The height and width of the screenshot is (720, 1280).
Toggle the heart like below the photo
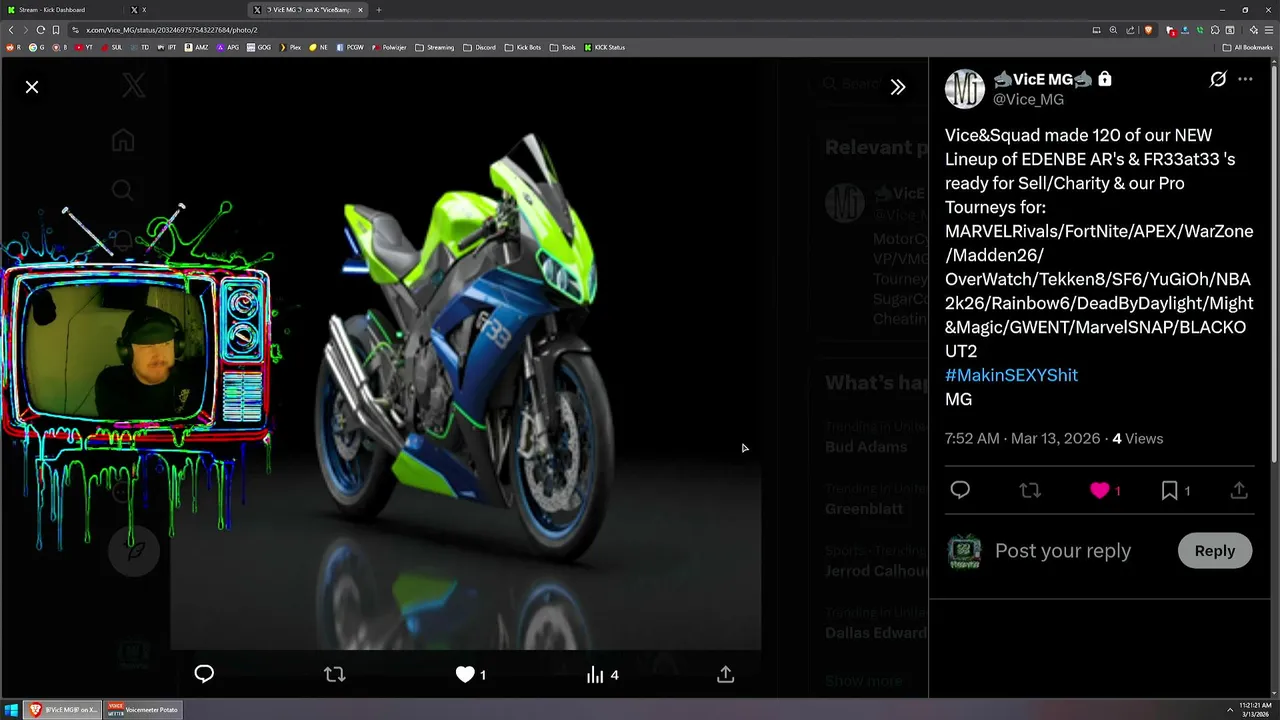point(465,675)
